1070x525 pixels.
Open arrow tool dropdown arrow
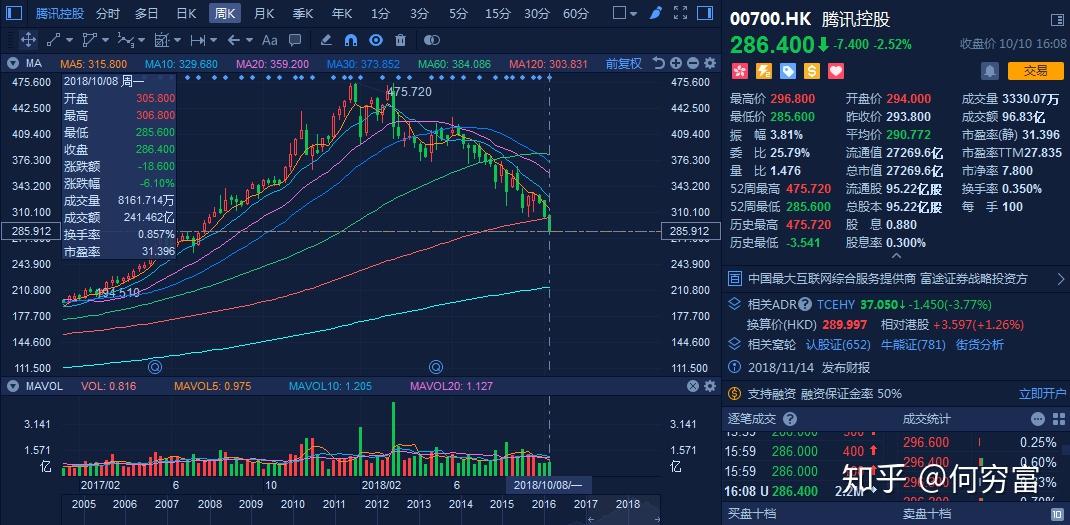(x=249, y=41)
